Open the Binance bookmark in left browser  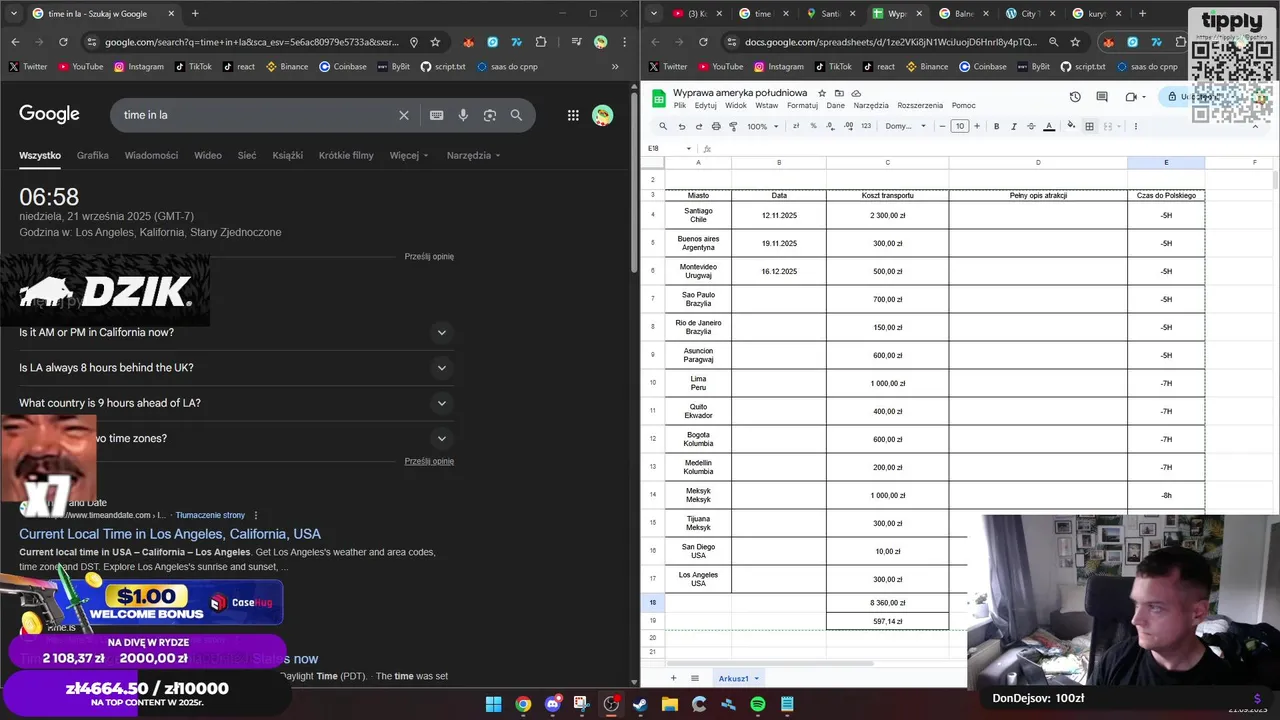pos(287,67)
